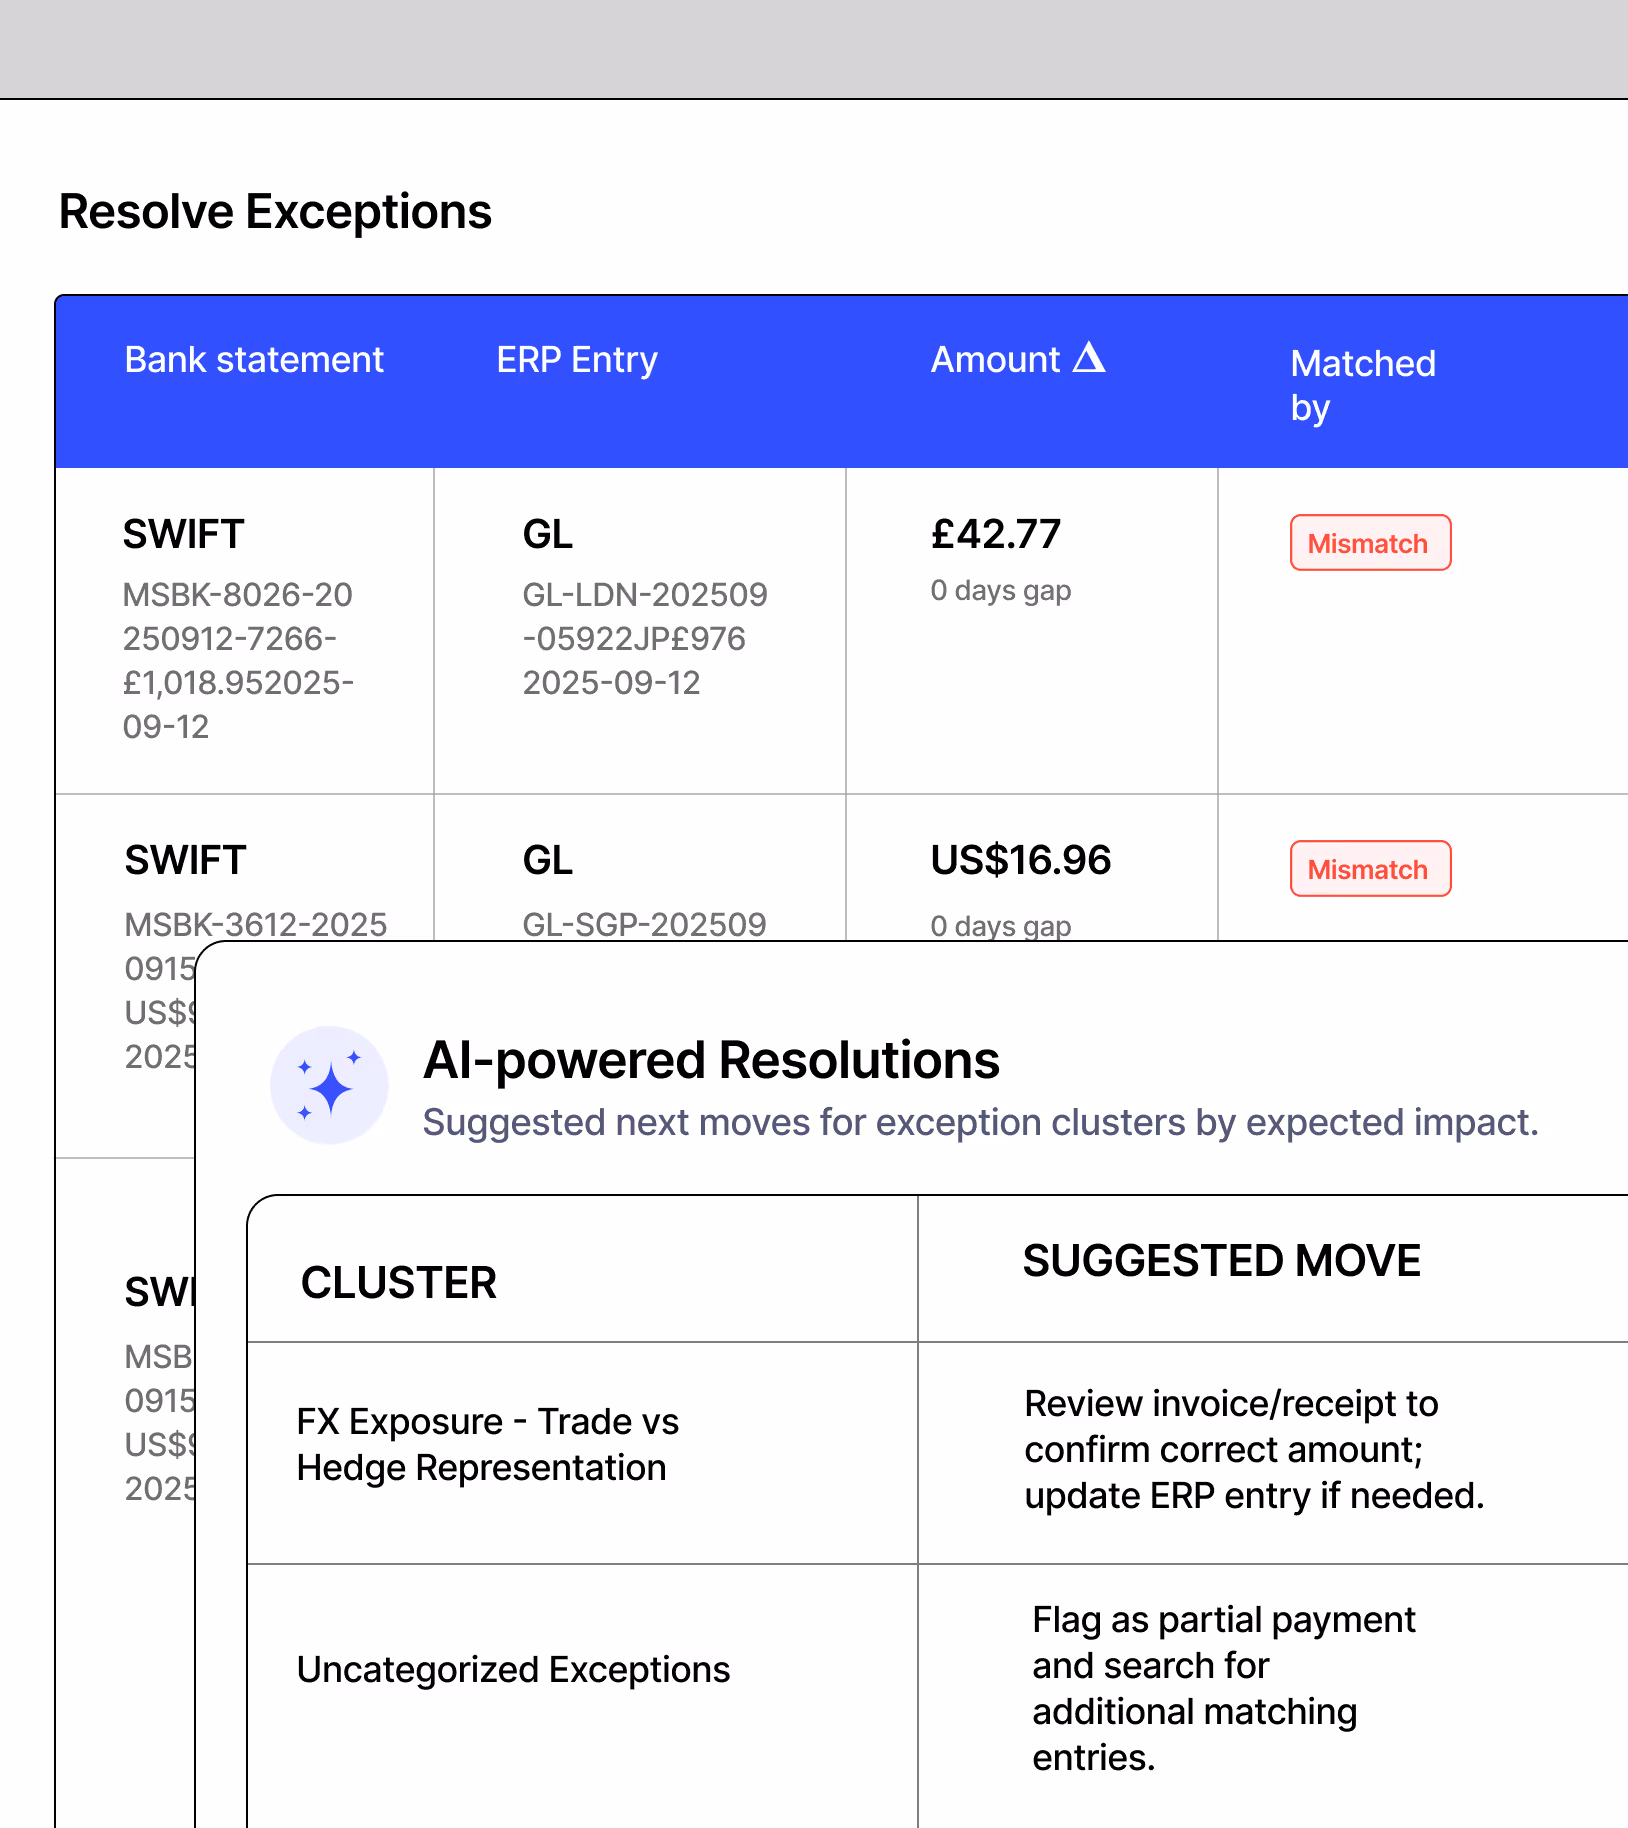Screen dimensions: 1628x1828
Task: Click the Amount delta triangle icon
Action: (1089, 357)
